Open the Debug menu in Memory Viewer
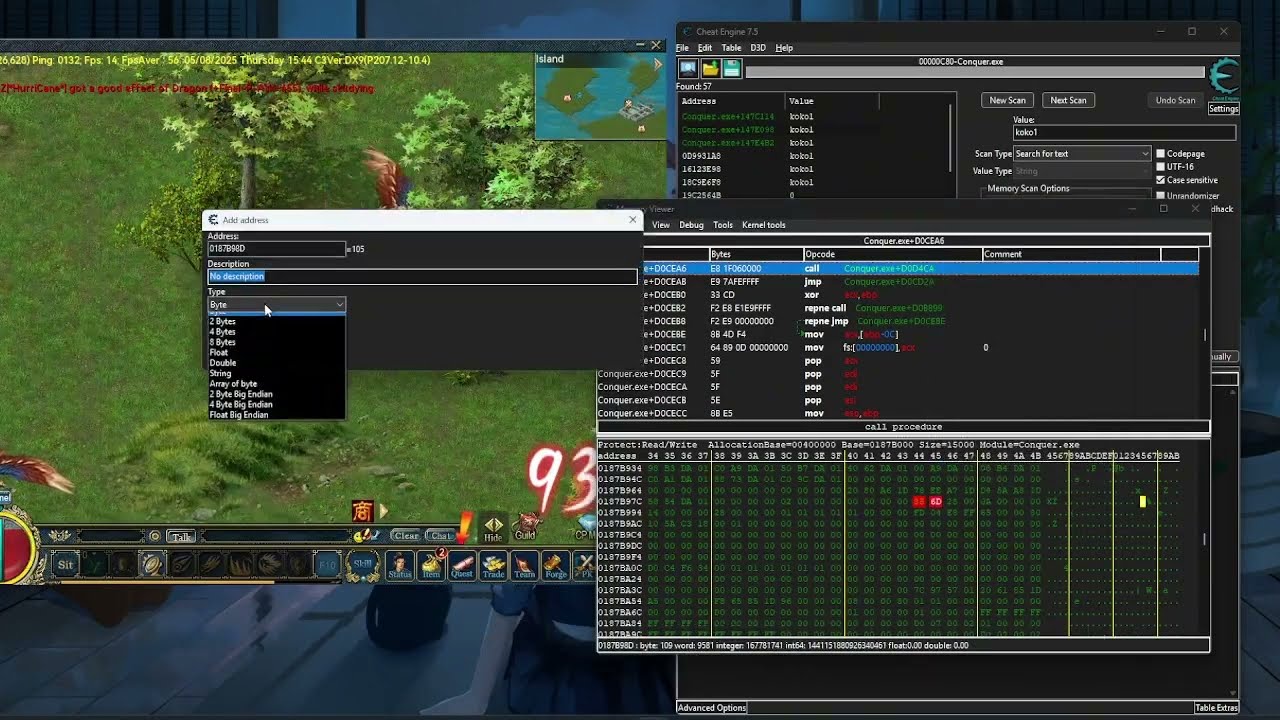 (691, 225)
